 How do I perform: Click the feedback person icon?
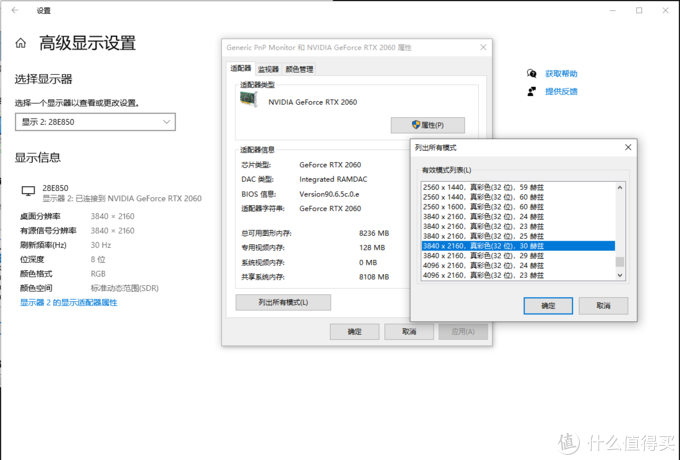(531, 91)
